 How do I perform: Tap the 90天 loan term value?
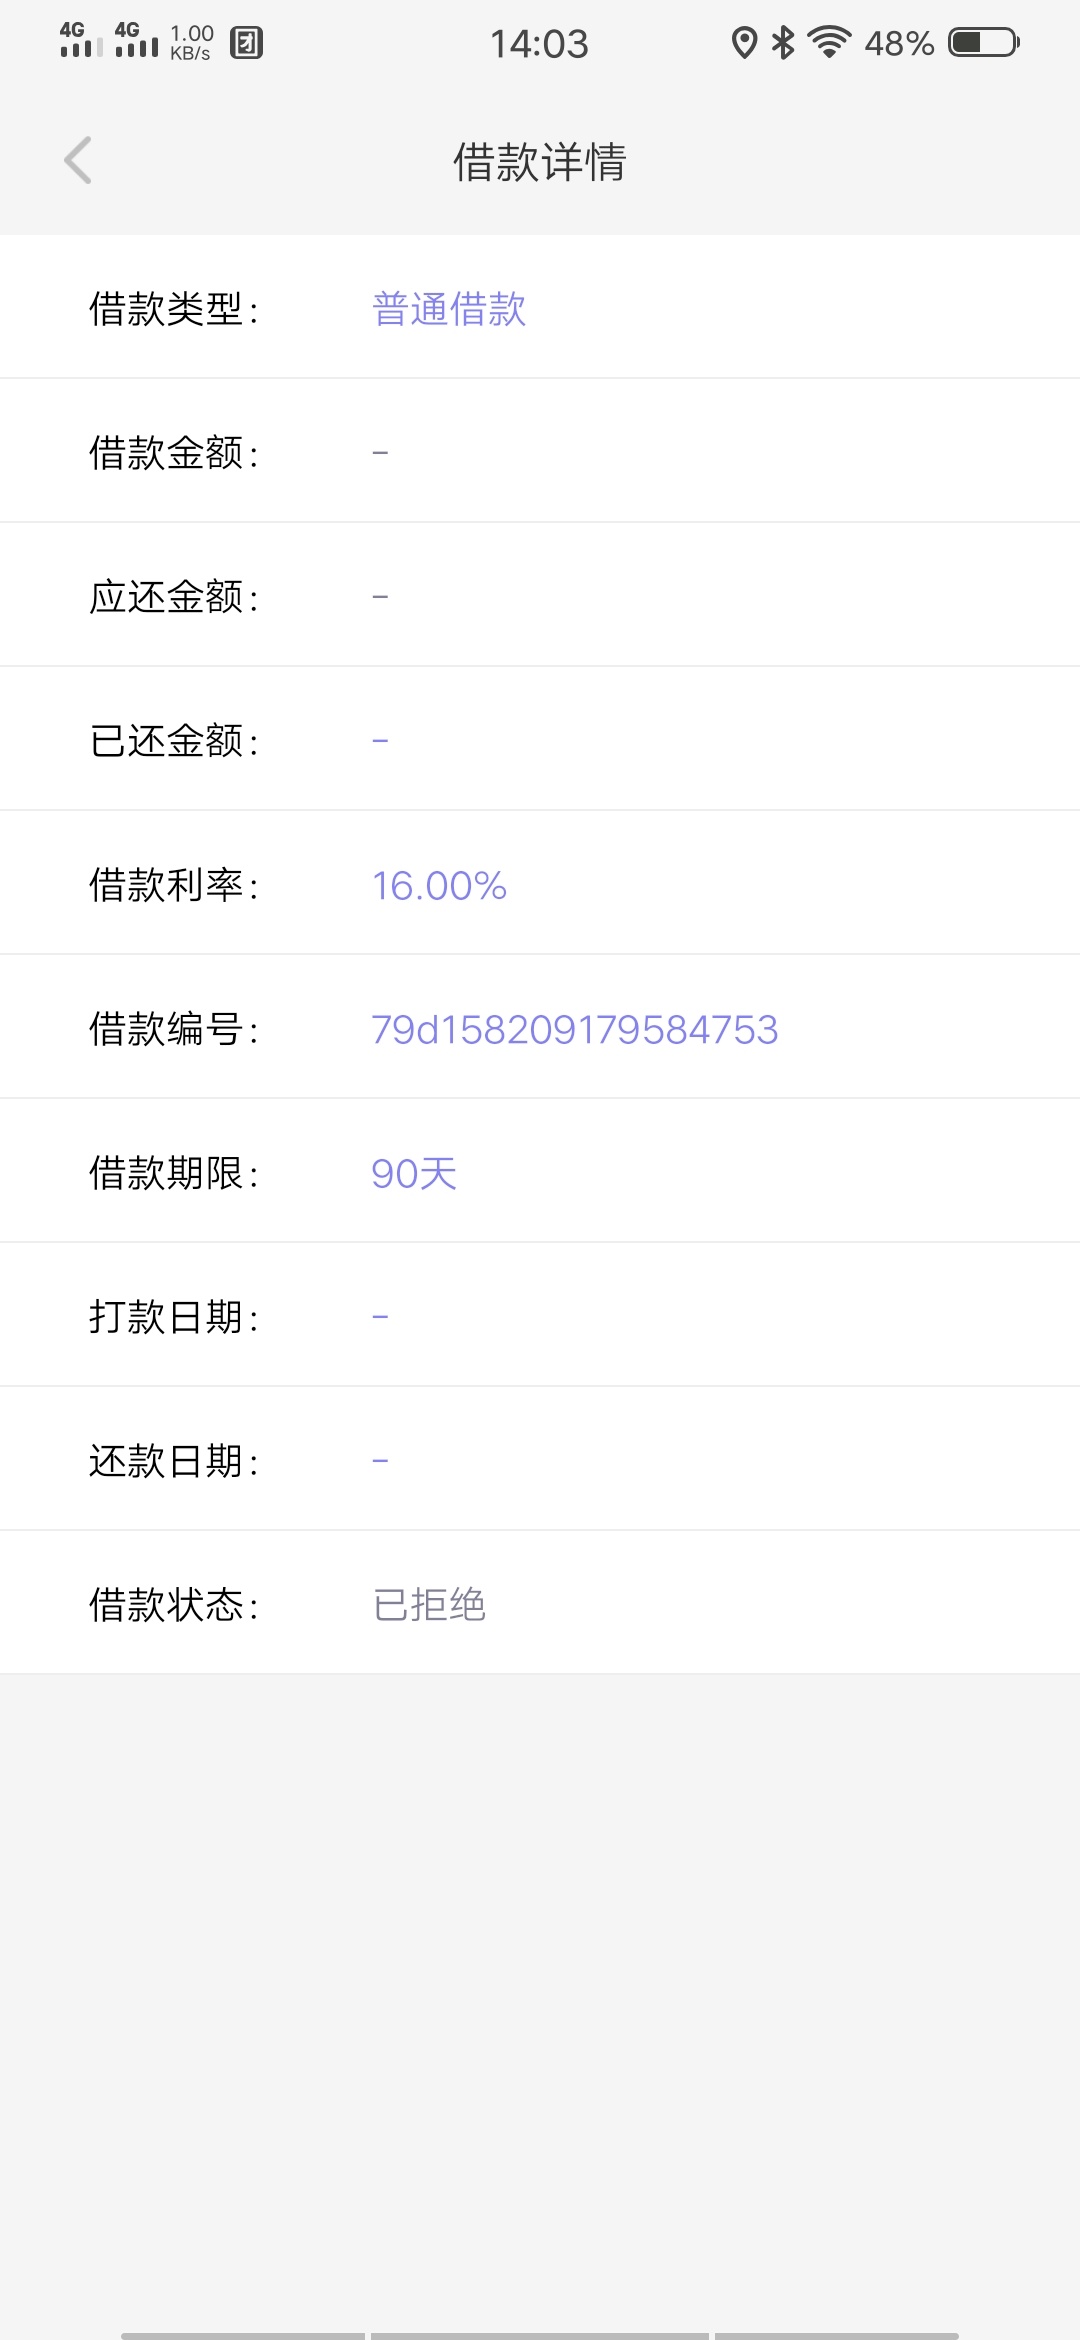[x=414, y=1173]
